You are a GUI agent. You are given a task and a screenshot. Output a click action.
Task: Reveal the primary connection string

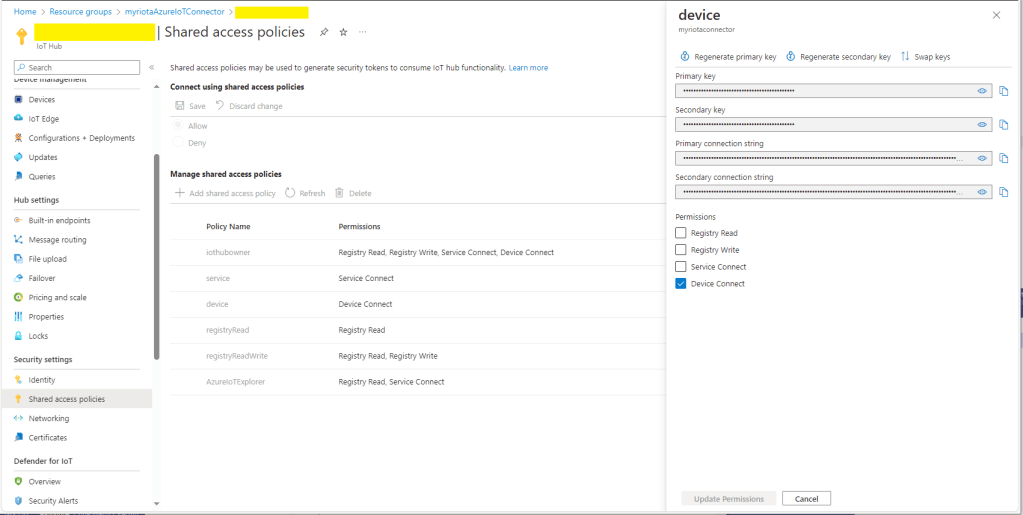(x=982, y=158)
